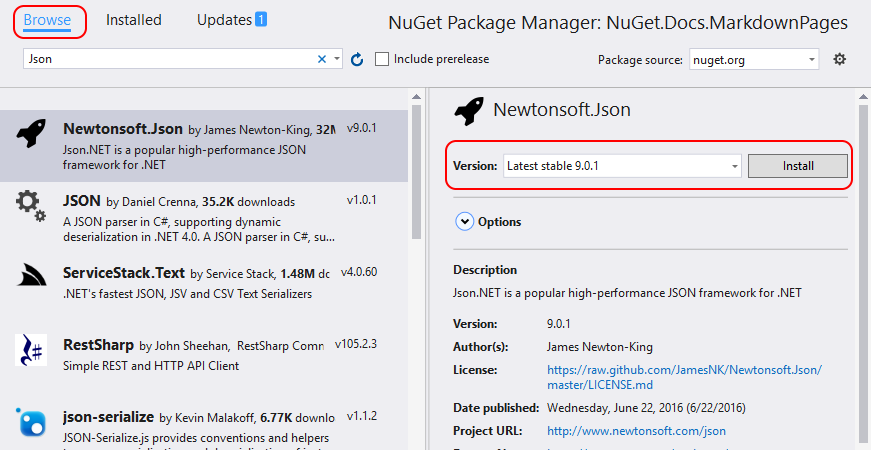This screenshot has width=871, height=451.
Task: Click the package list scrollbar thumb
Action: [417, 172]
